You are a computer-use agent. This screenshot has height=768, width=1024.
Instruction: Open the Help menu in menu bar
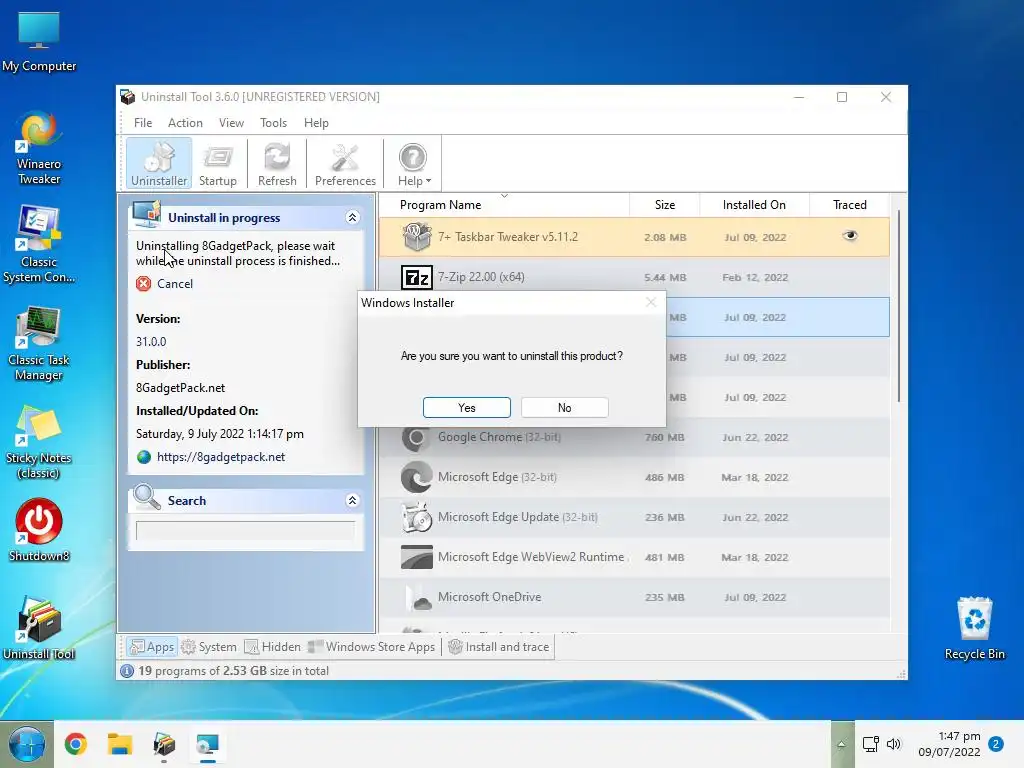point(316,123)
